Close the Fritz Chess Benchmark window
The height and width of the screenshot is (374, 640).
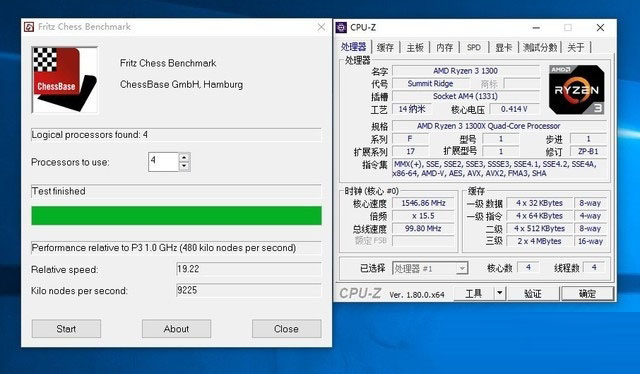point(321,27)
